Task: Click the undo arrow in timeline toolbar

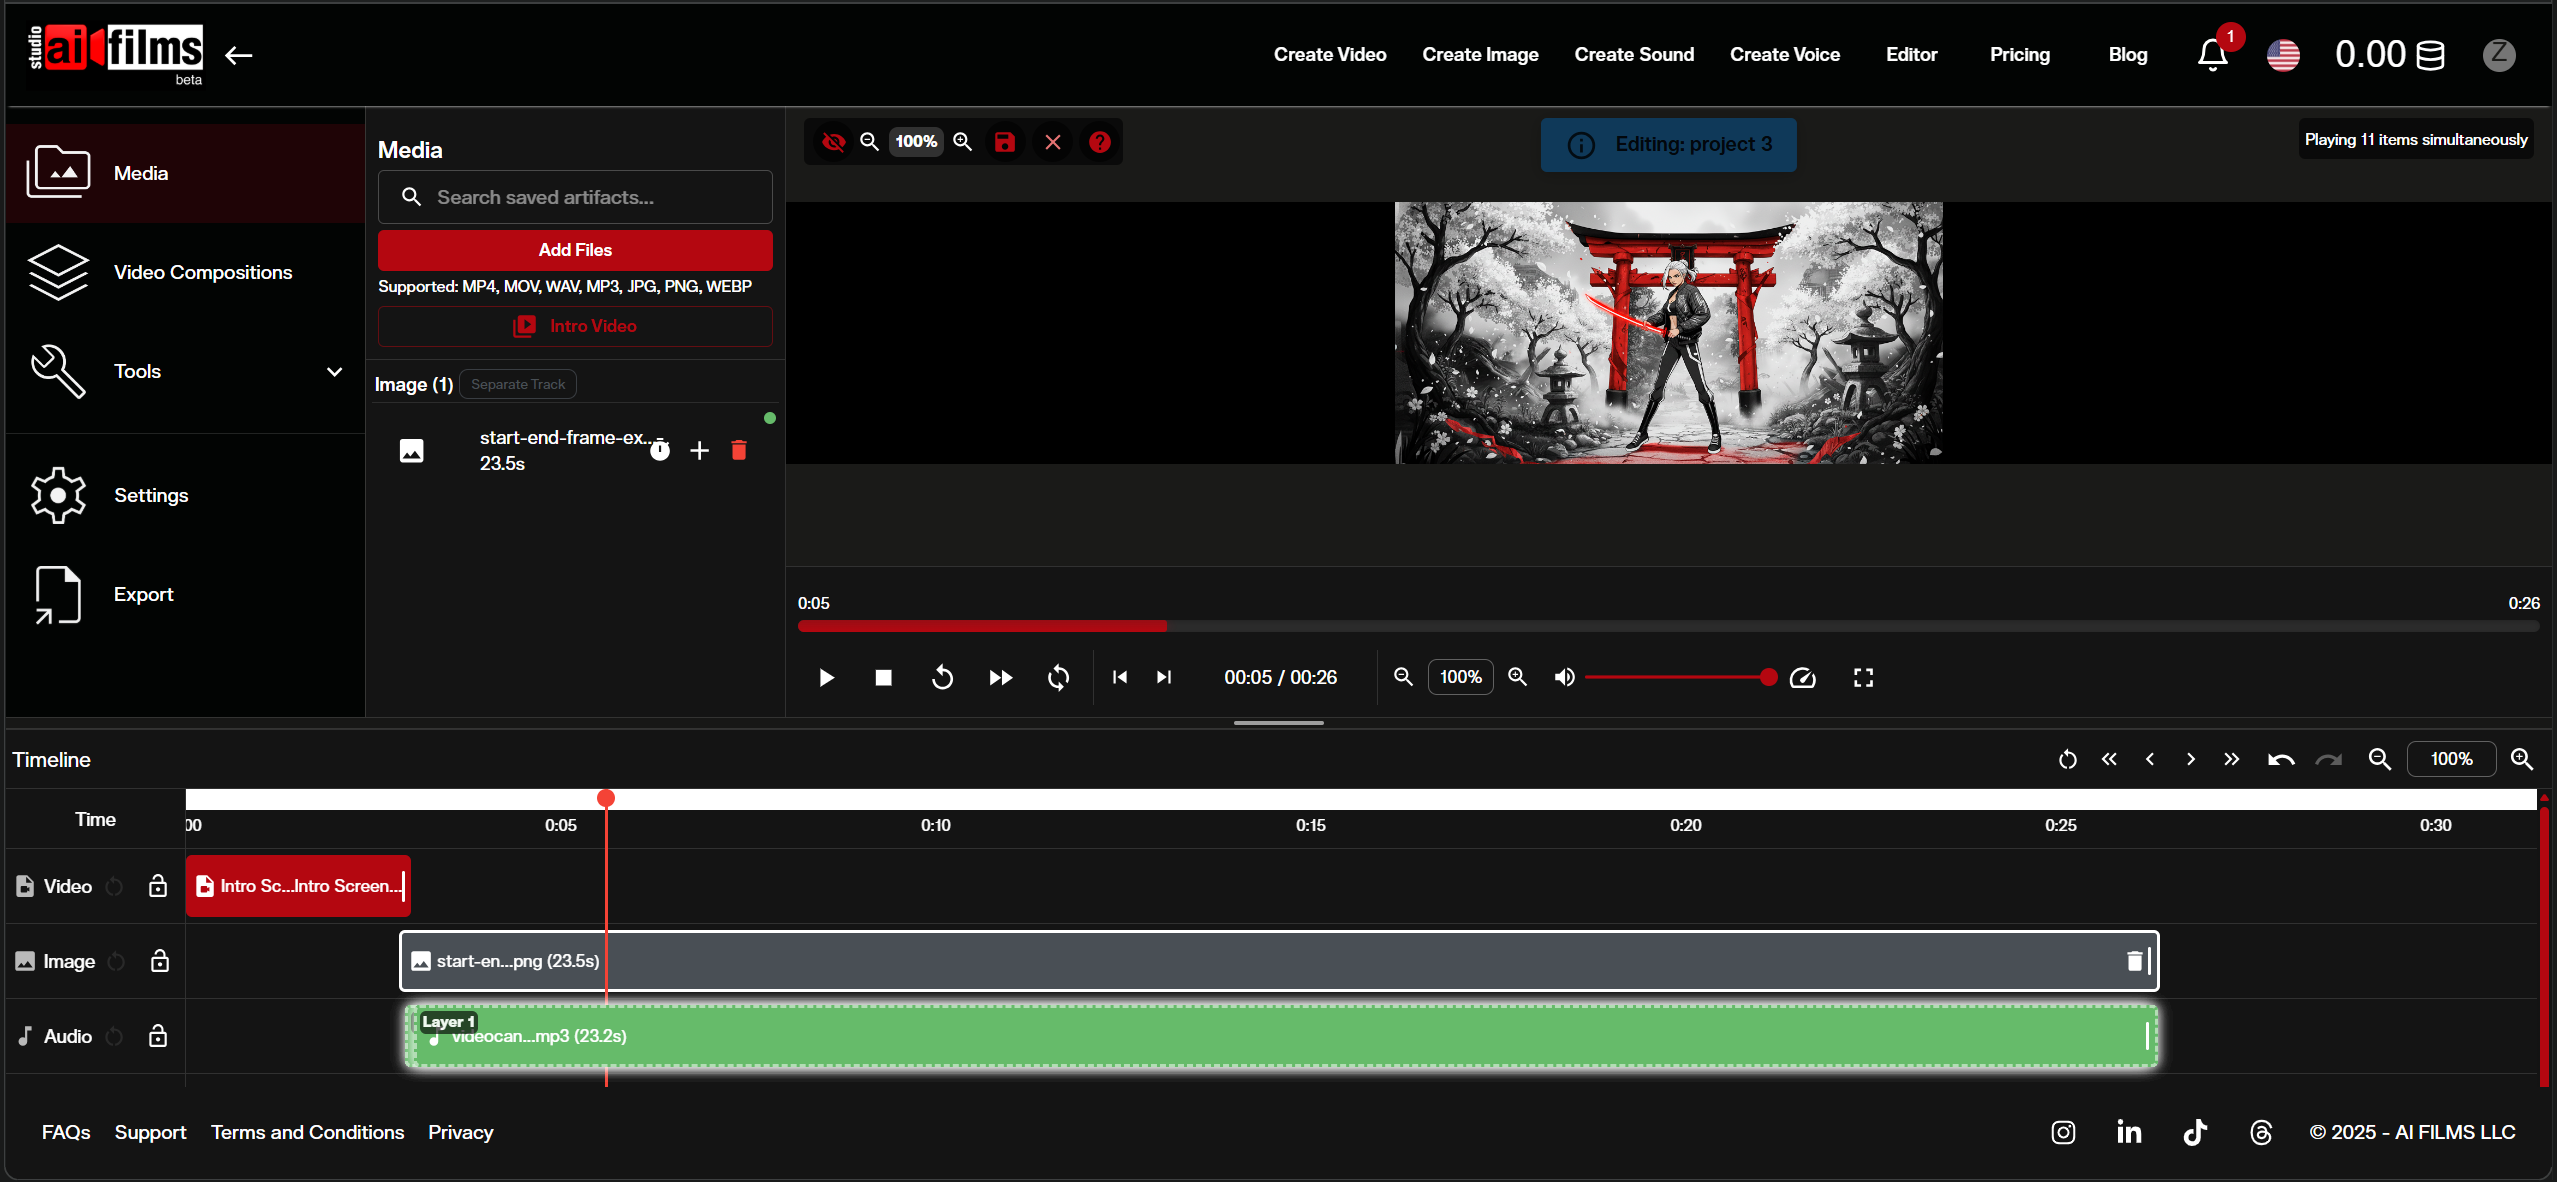Action: pos(2280,760)
